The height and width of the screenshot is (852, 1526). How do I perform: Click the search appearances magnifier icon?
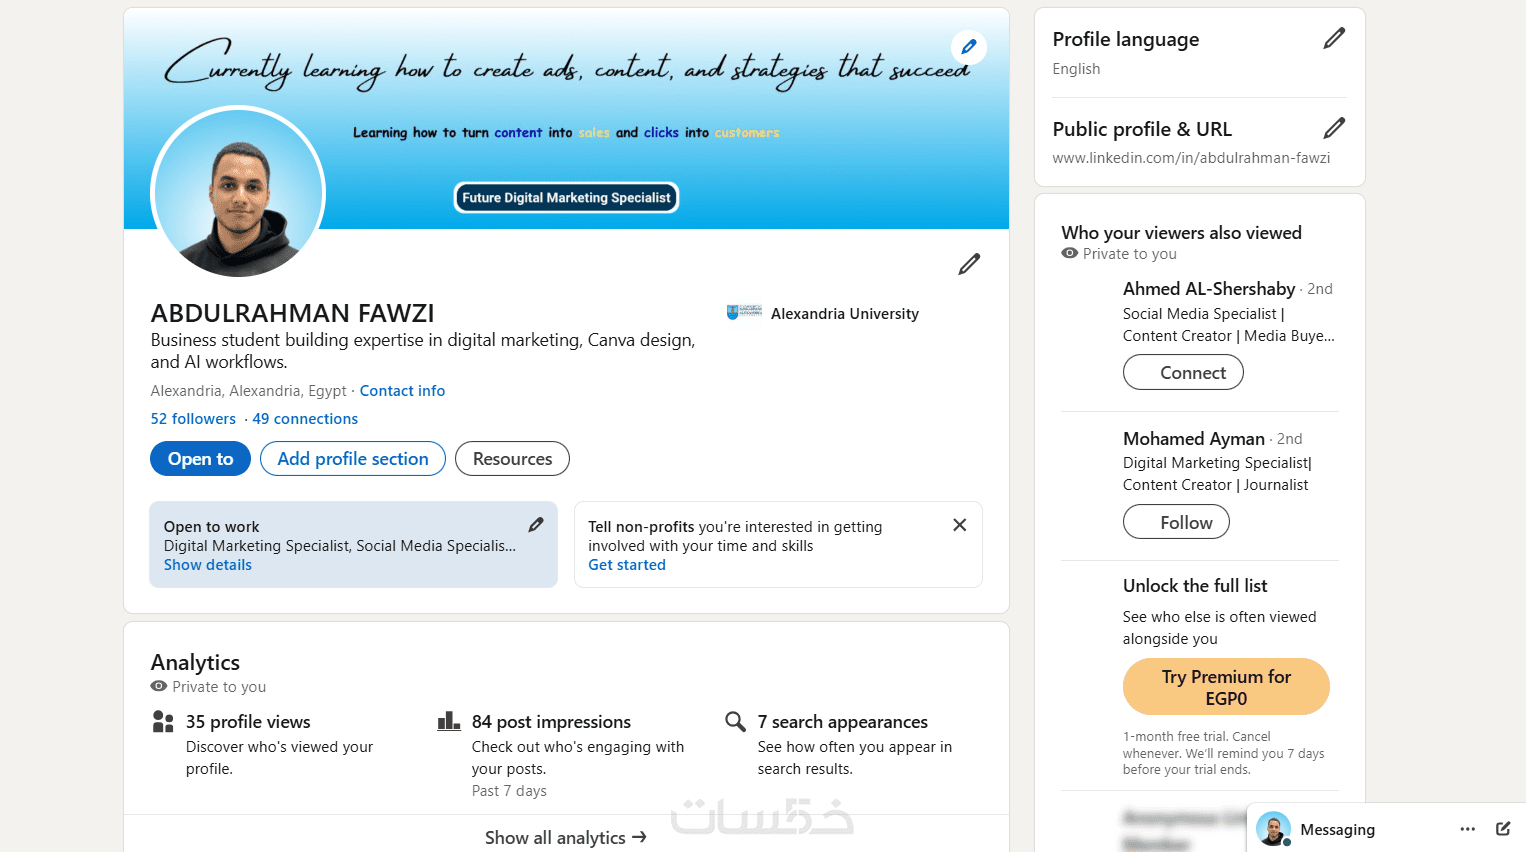coord(735,721)
